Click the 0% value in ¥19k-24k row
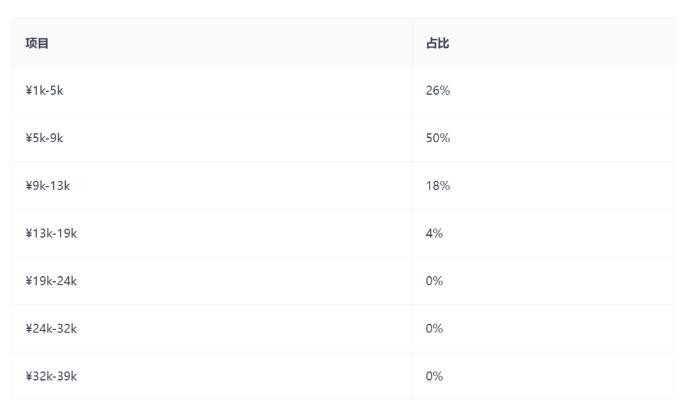Viewport: 691px width, 405px height. (x=434, y=281)
